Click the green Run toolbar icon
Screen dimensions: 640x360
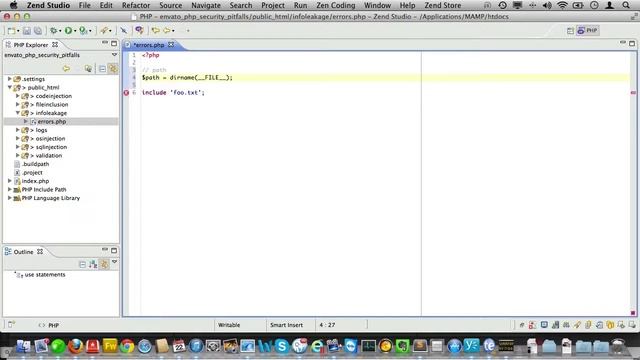click(x=68, y=31)
